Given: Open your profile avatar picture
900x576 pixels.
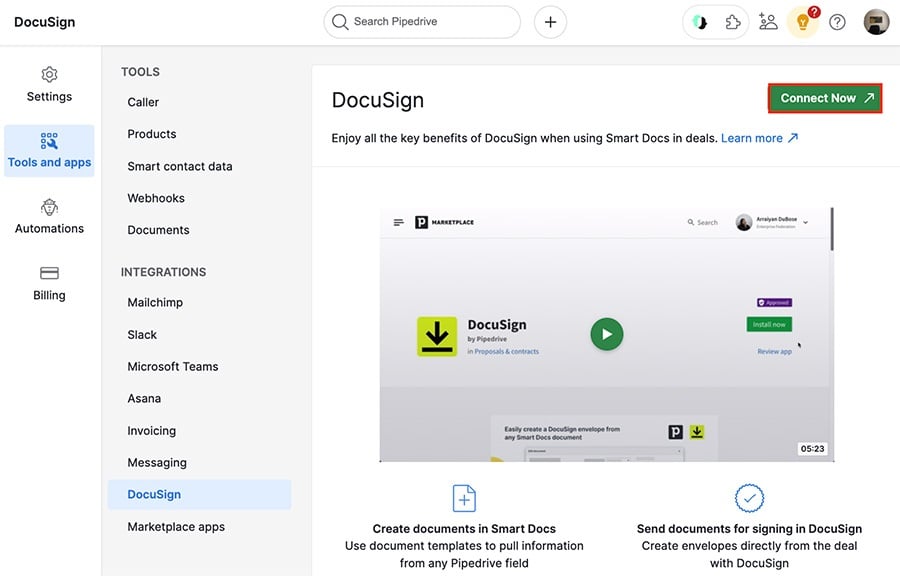Looking at the screenshot, I should click(876, 21).
